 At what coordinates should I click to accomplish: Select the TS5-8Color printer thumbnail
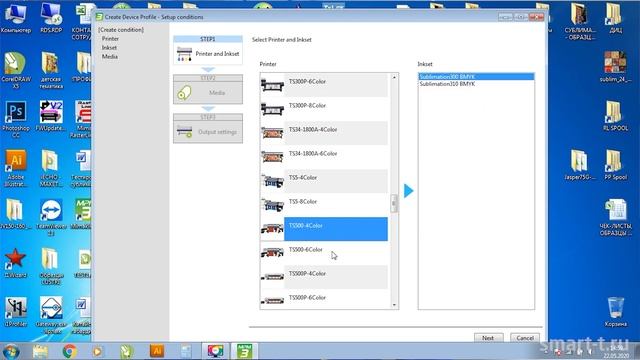pos(272,205)
